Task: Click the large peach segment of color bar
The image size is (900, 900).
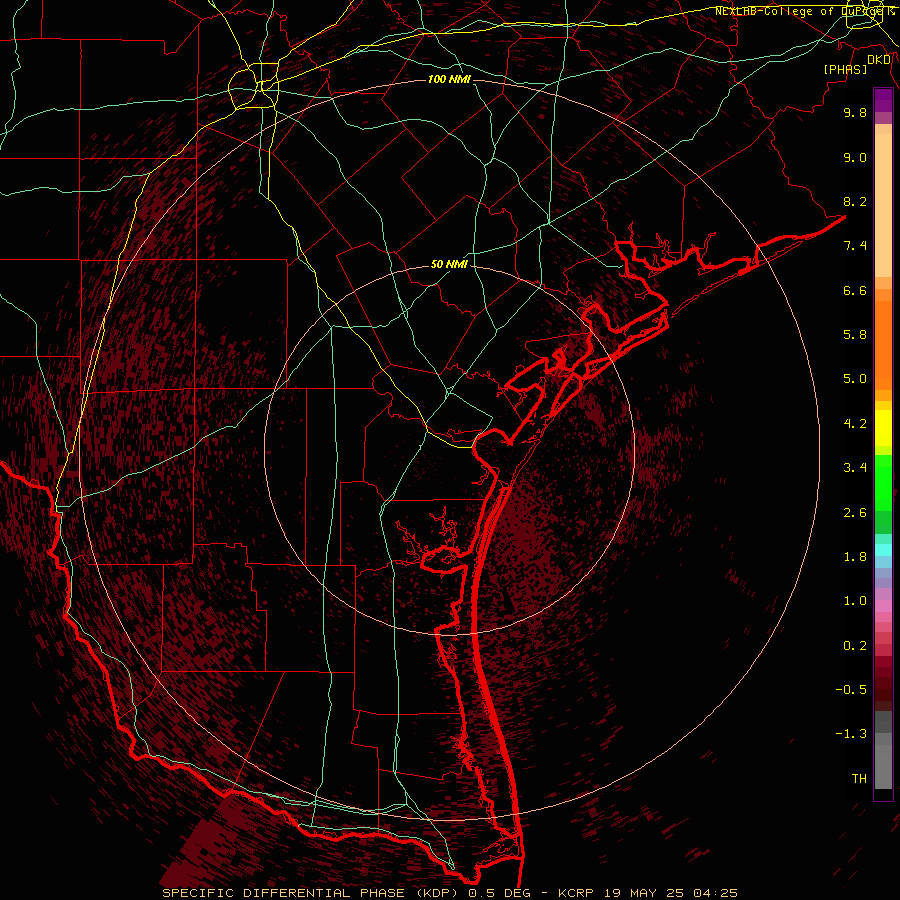Action: 883,205
